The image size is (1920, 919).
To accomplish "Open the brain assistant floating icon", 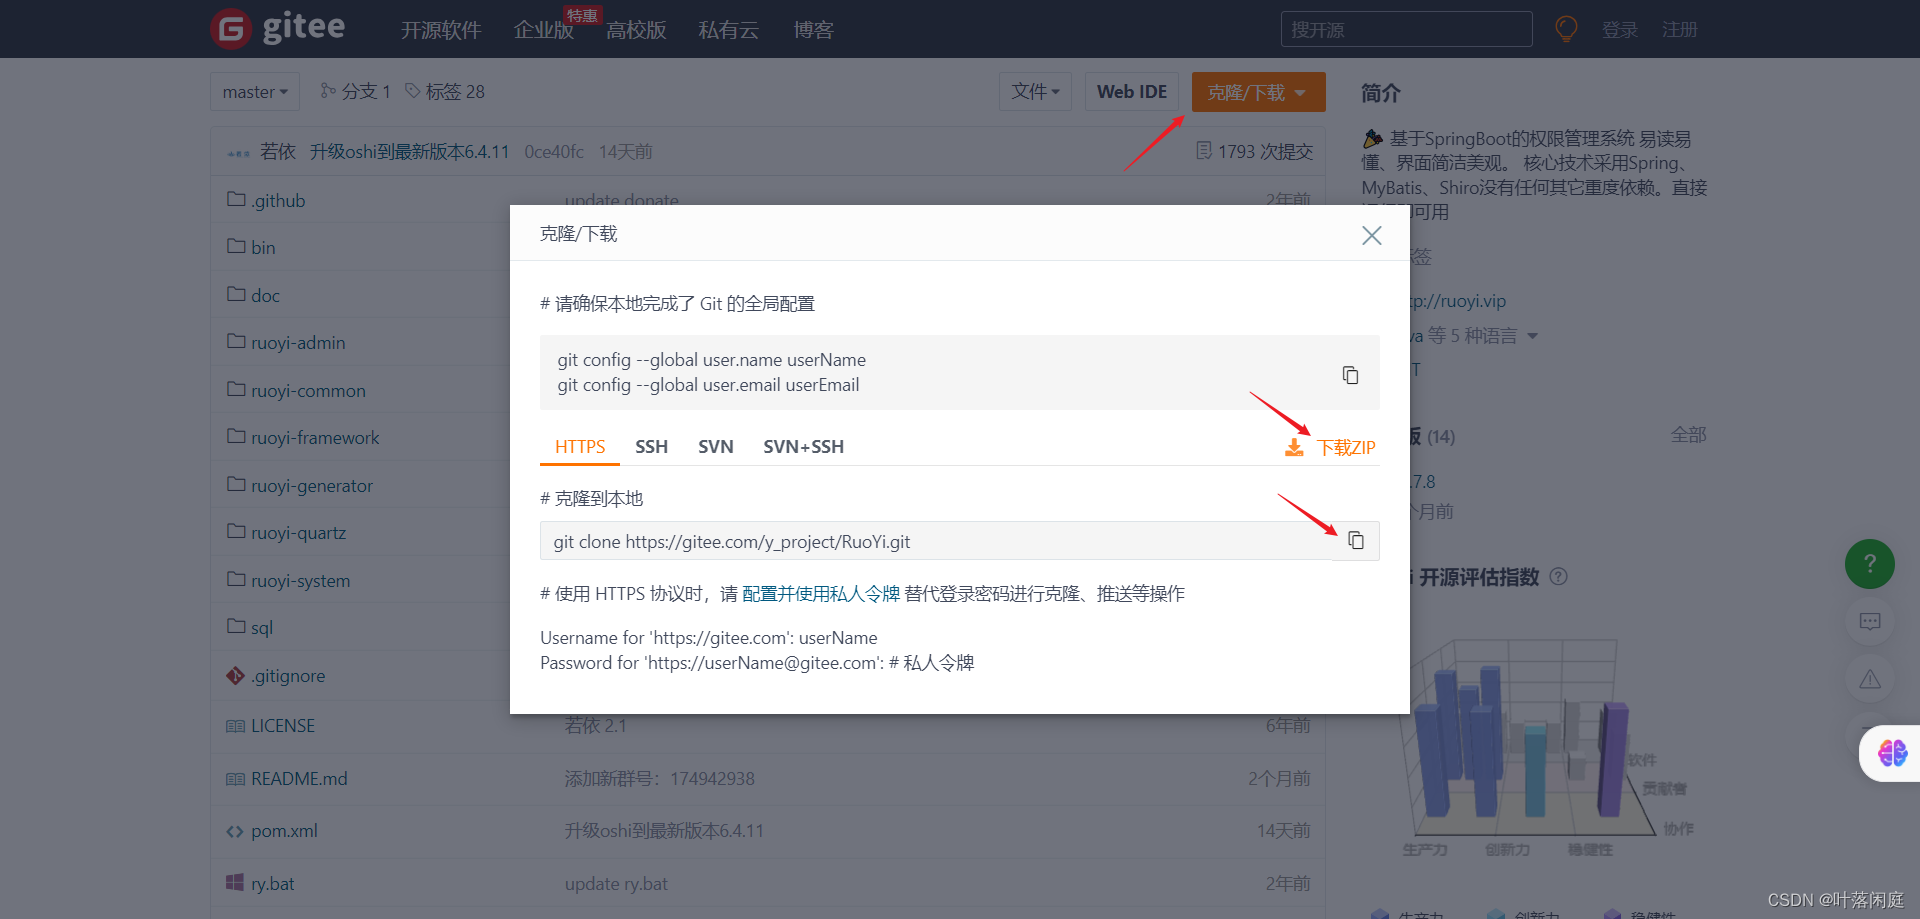I will (x=1891, y=753).
